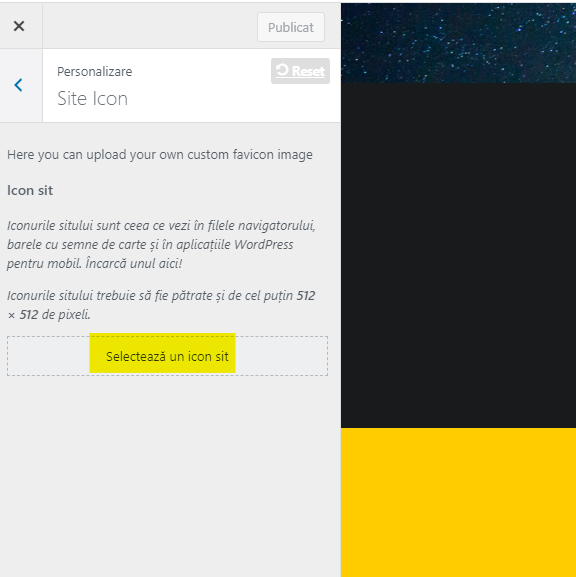Choose "Selectează un icon sit" to upload favicon
The image size is (576, 577).
click(167, 356)
